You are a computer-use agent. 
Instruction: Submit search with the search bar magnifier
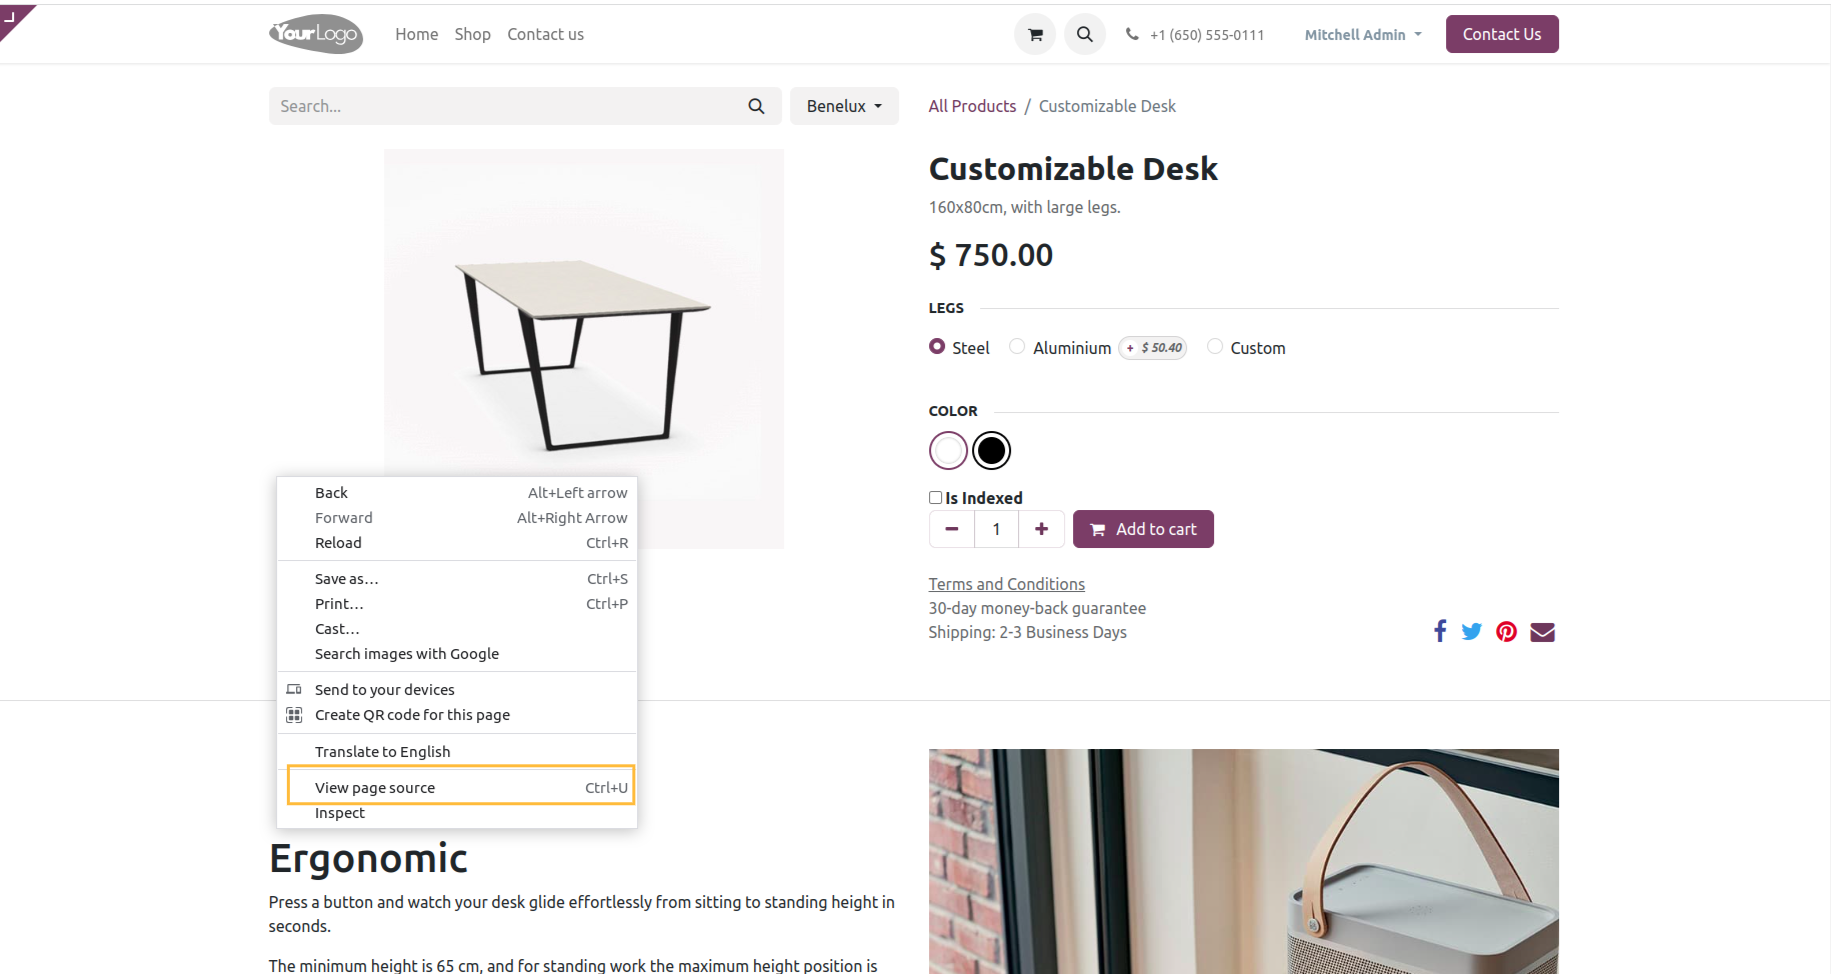click(x=756, y=106)
